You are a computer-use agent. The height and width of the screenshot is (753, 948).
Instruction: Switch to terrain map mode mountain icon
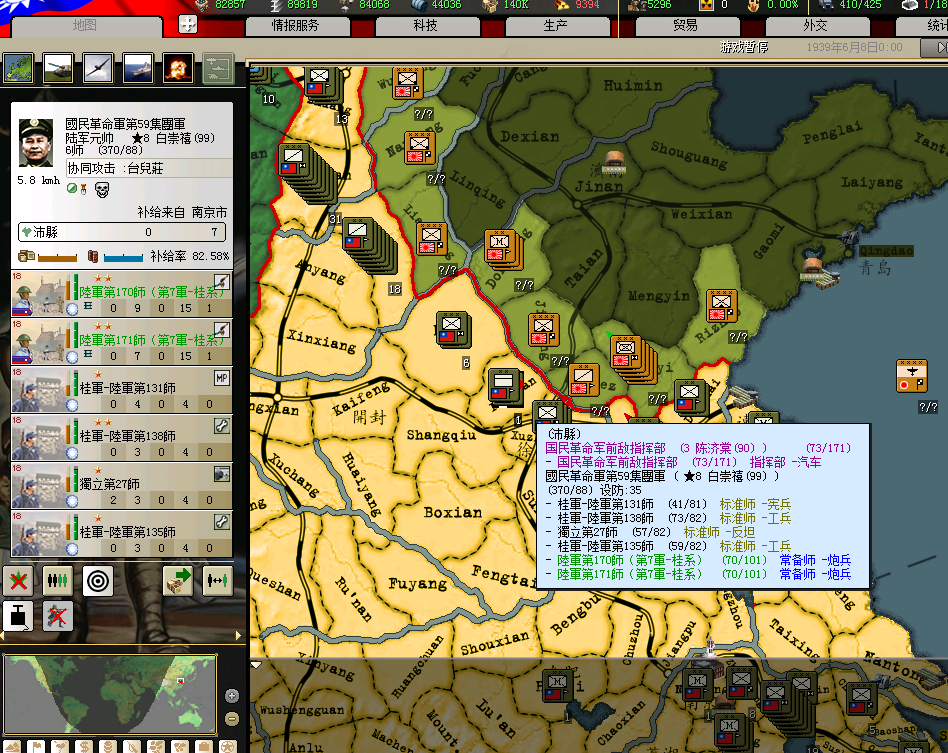pyautogui.click(x=12, y=747)
